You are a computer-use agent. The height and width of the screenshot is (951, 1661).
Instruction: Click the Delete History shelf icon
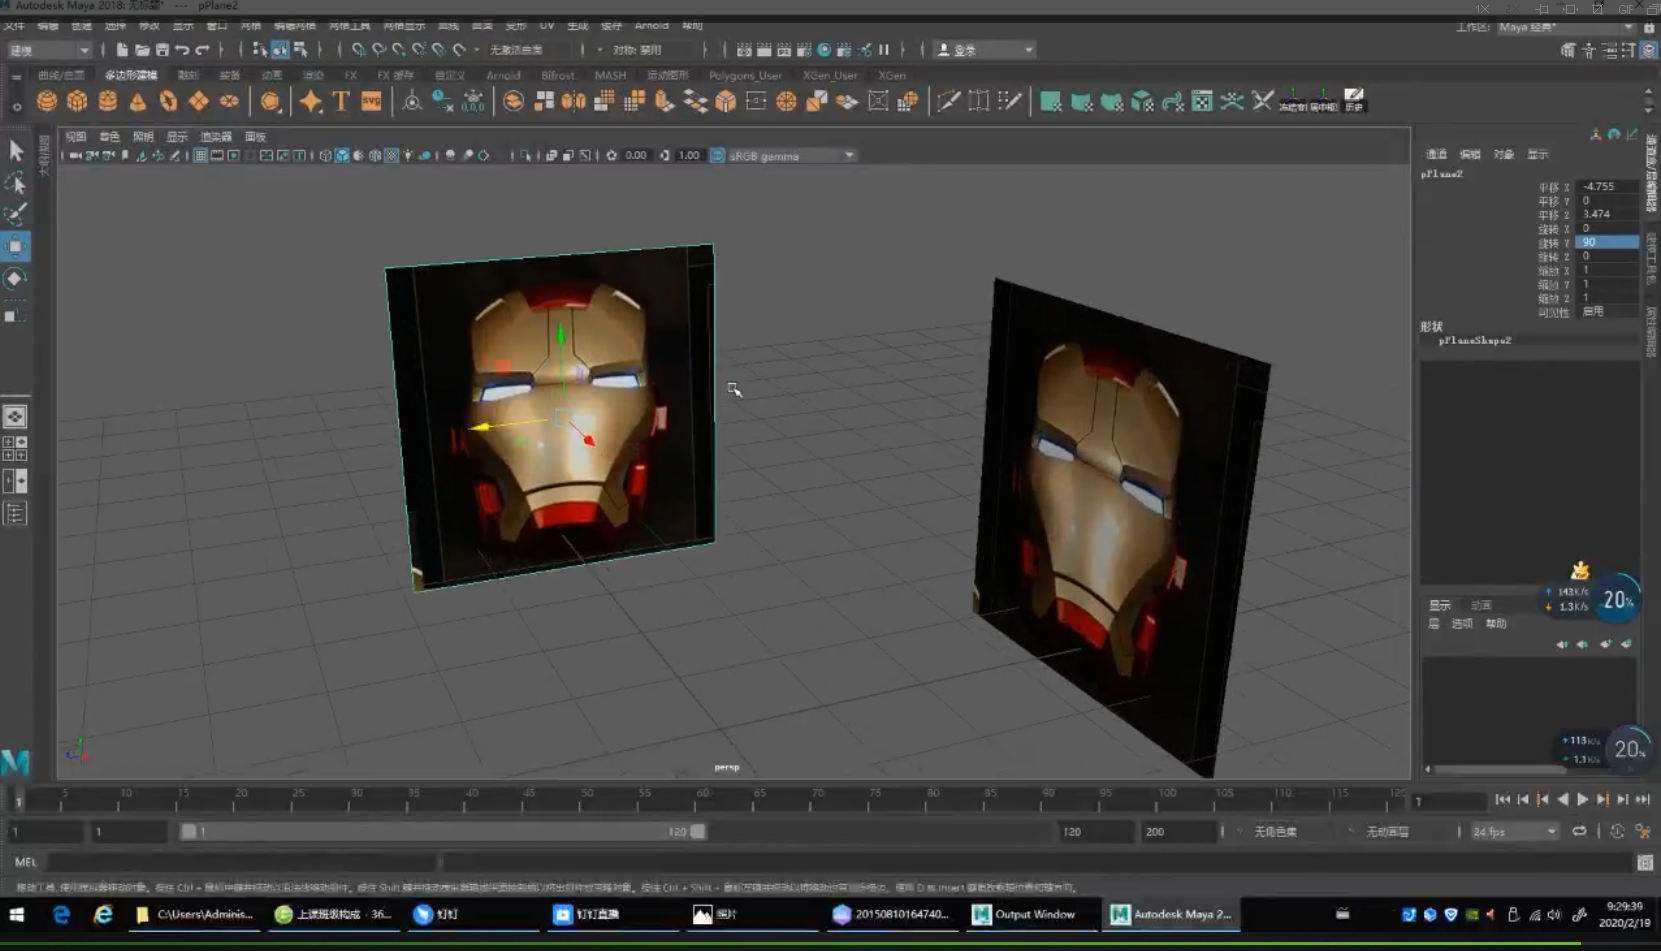(1354, 101)
